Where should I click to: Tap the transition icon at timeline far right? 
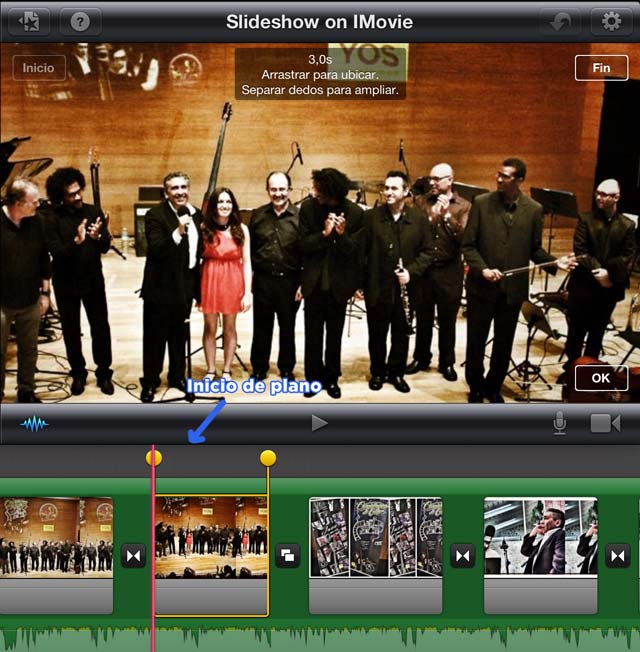click(x=618, y=555)
